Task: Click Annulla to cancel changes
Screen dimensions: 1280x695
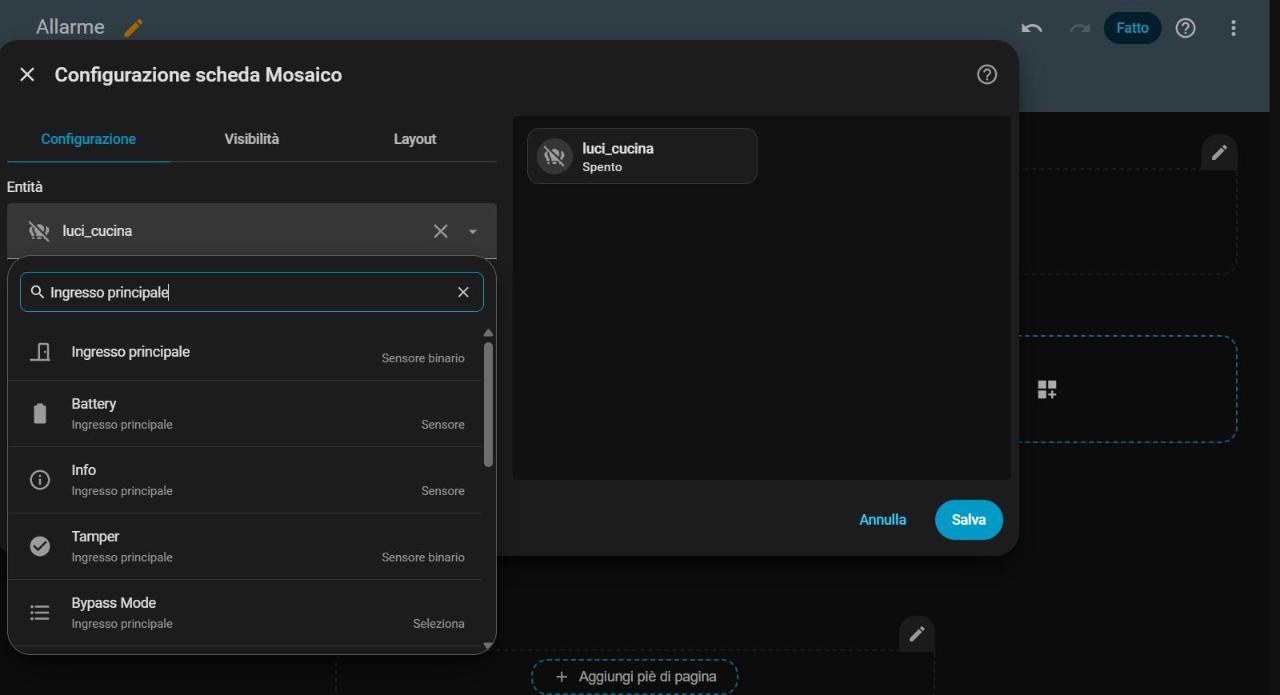Action: pyautogui.click(x=883, y=520)
